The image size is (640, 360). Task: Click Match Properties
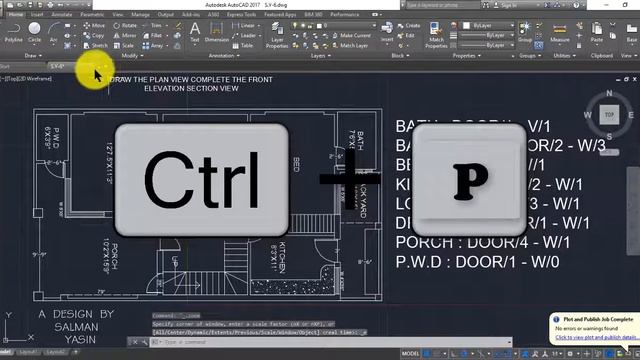point(436,36)
